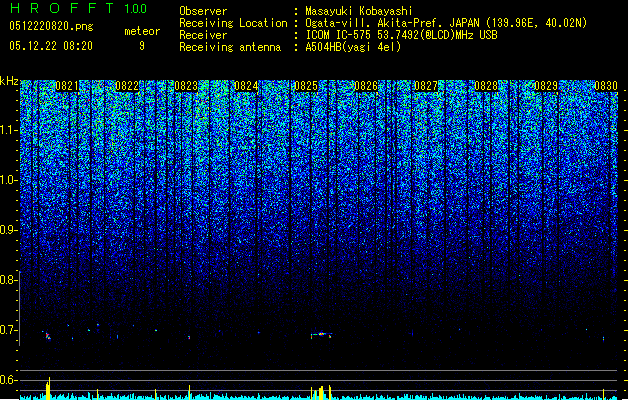The image size is (629, 400).
Task: Click the 0829 time marker
Action: (546, 86)
